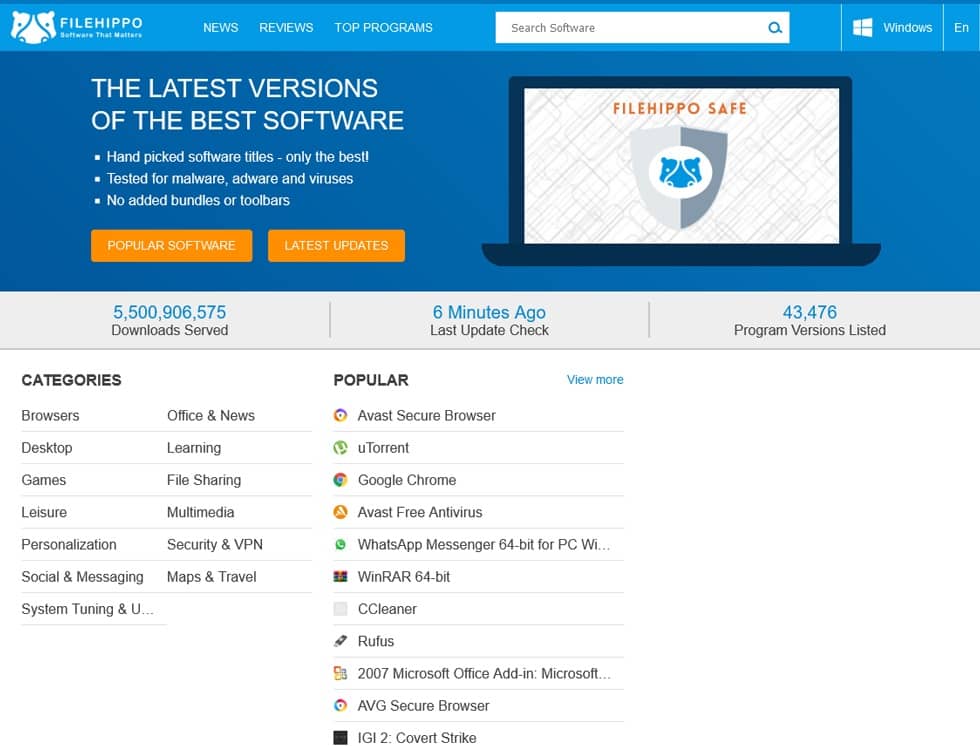Click the 6 Minutes Ago update text
The image size is (980, 746).
pos(489,312)
